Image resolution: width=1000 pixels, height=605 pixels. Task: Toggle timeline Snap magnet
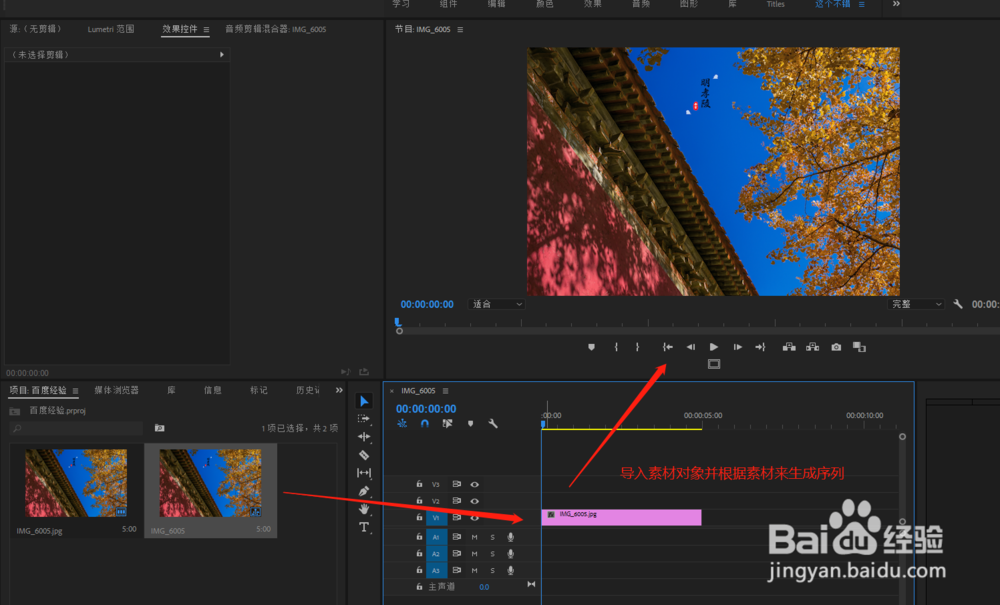coord(425,423)
